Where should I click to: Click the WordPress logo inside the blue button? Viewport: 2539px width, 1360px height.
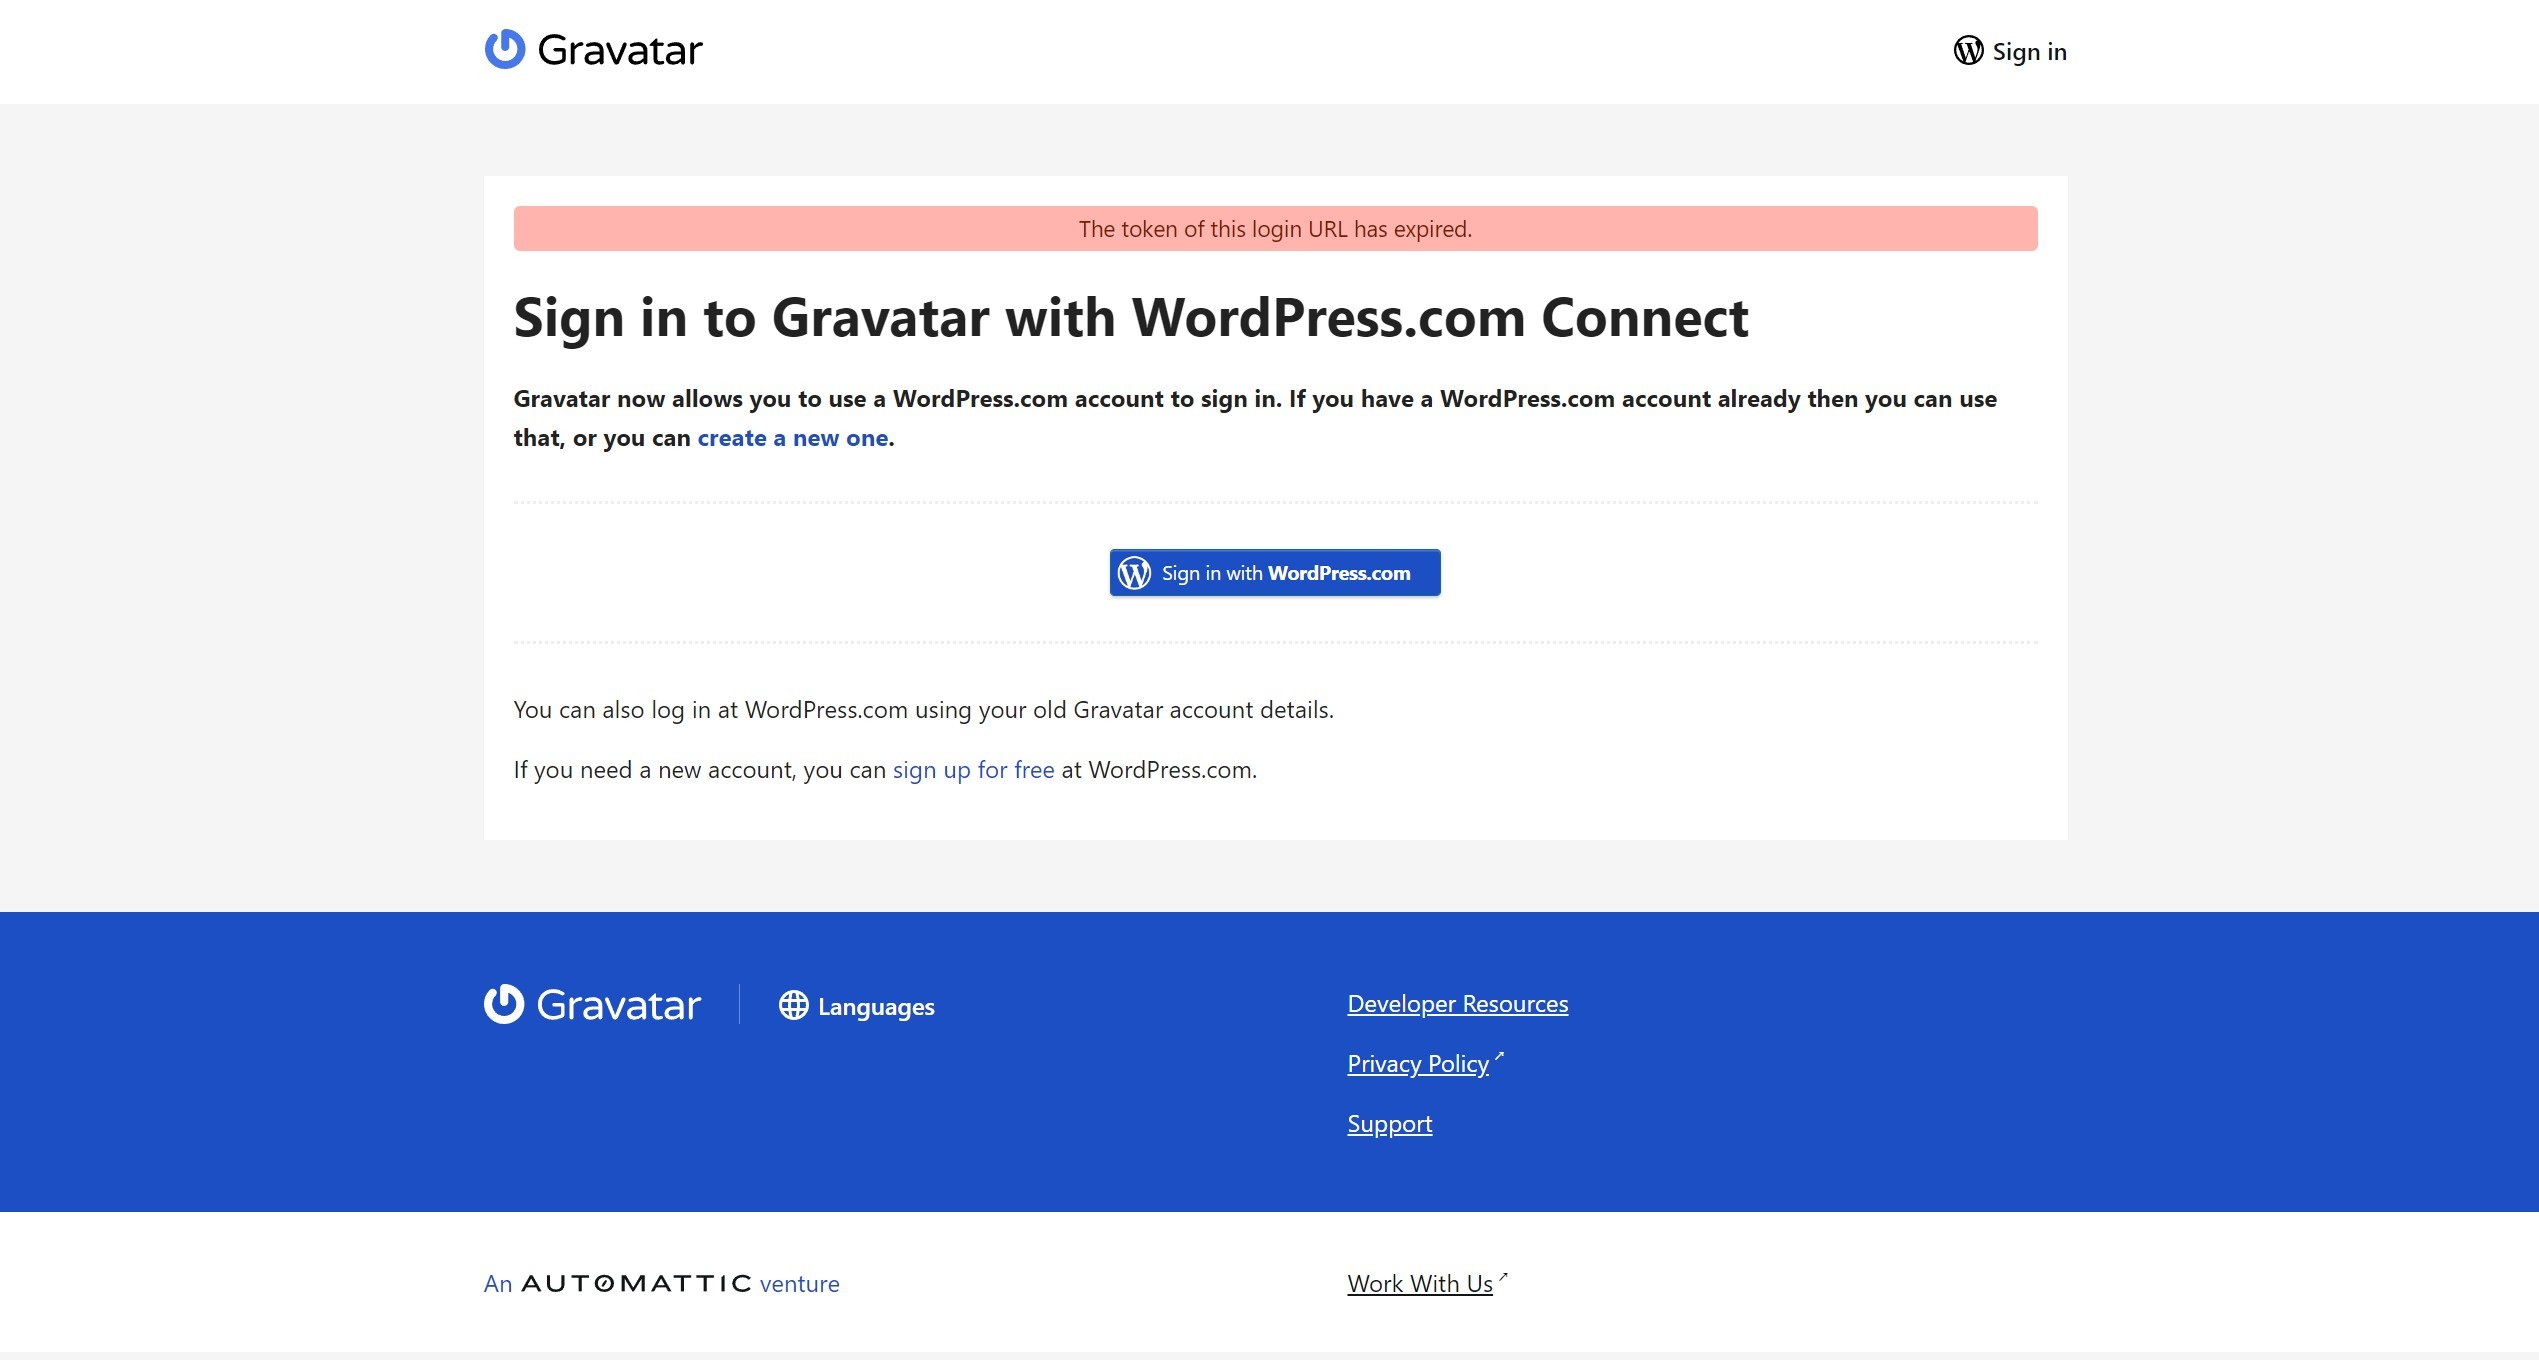1134,573
